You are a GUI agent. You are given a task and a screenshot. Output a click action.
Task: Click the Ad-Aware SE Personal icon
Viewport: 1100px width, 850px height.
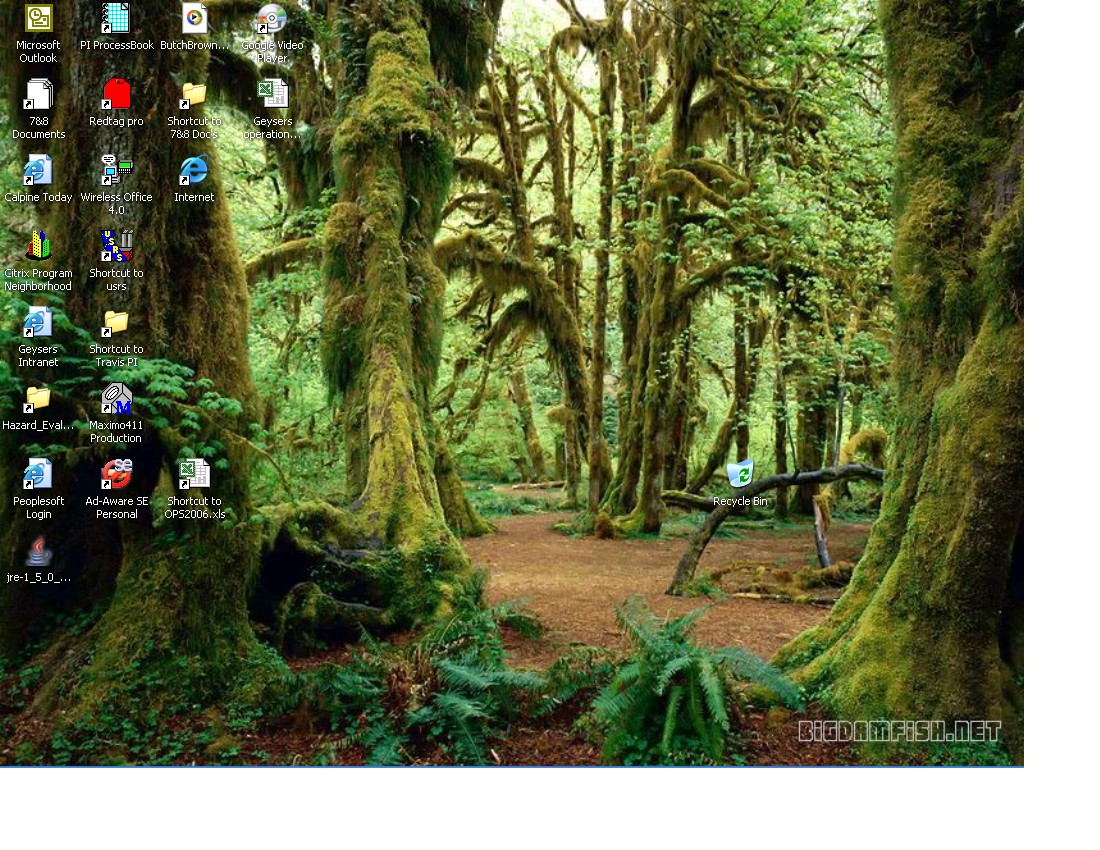(116, 475)
